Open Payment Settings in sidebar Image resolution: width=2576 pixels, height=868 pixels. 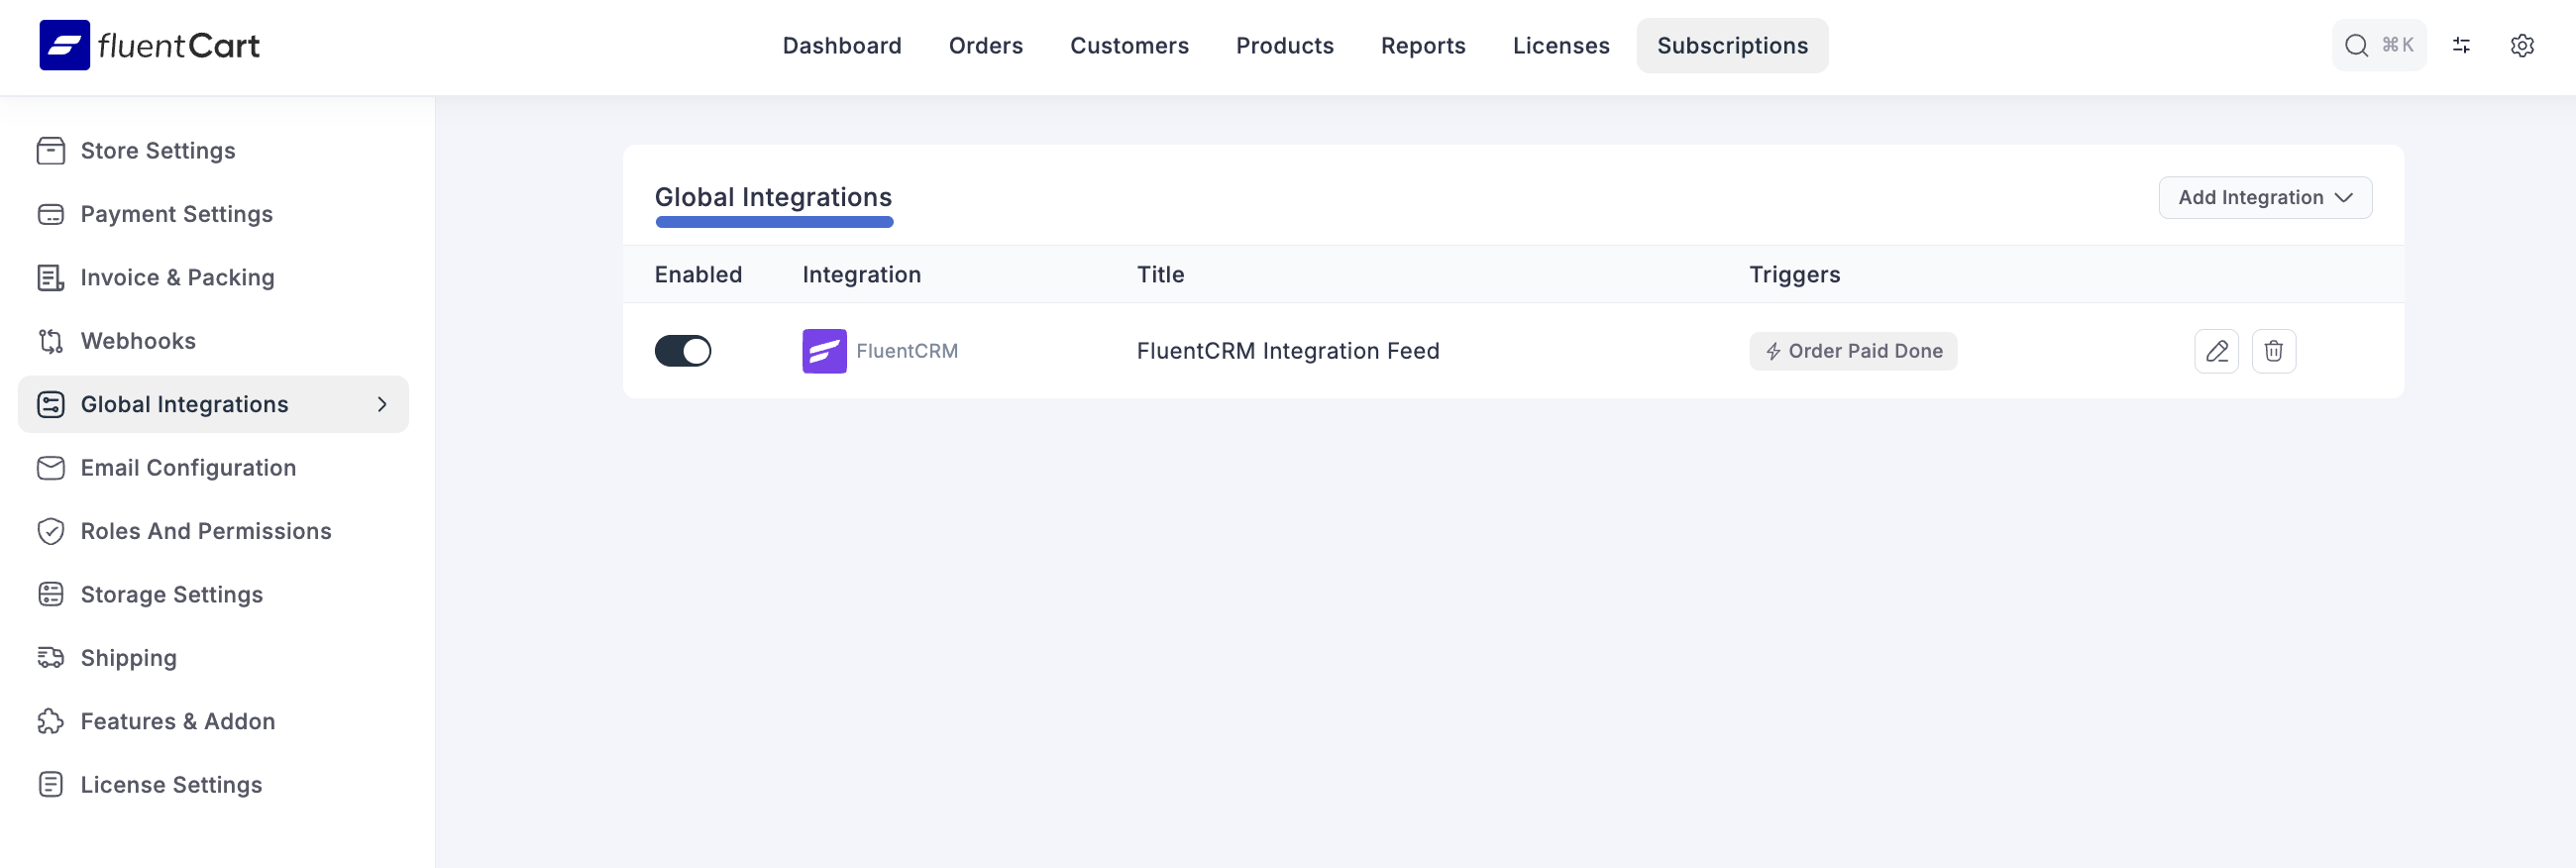tap(176, 214)
